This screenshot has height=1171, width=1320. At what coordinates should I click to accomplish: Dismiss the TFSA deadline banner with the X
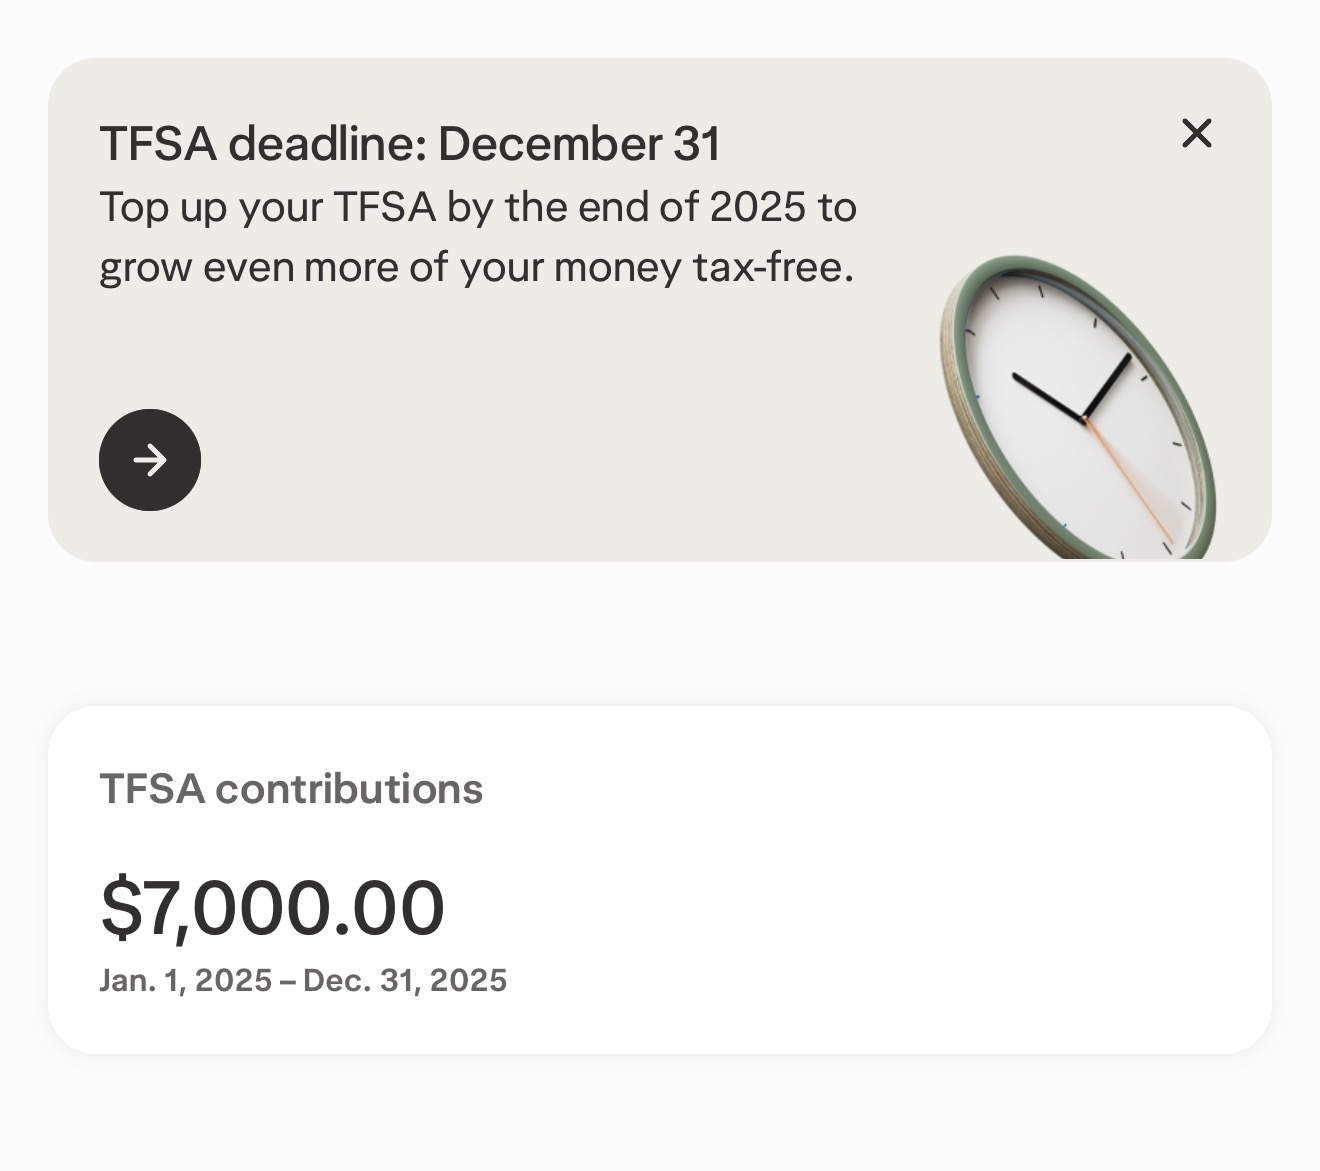tap(1197, 133)
